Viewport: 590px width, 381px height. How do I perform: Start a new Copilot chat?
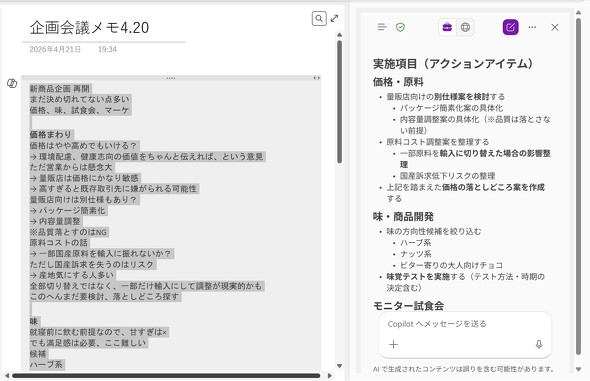pyautogui.click(x=511, y=27)
